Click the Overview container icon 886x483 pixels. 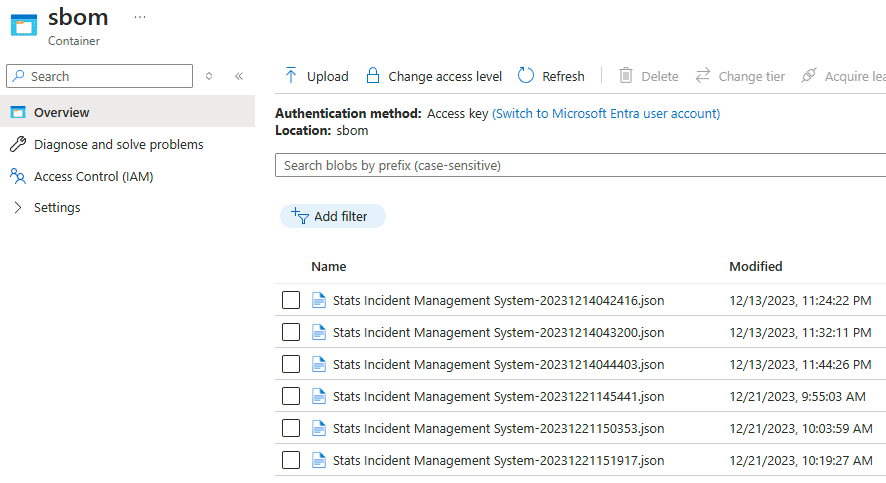(18, 112)
